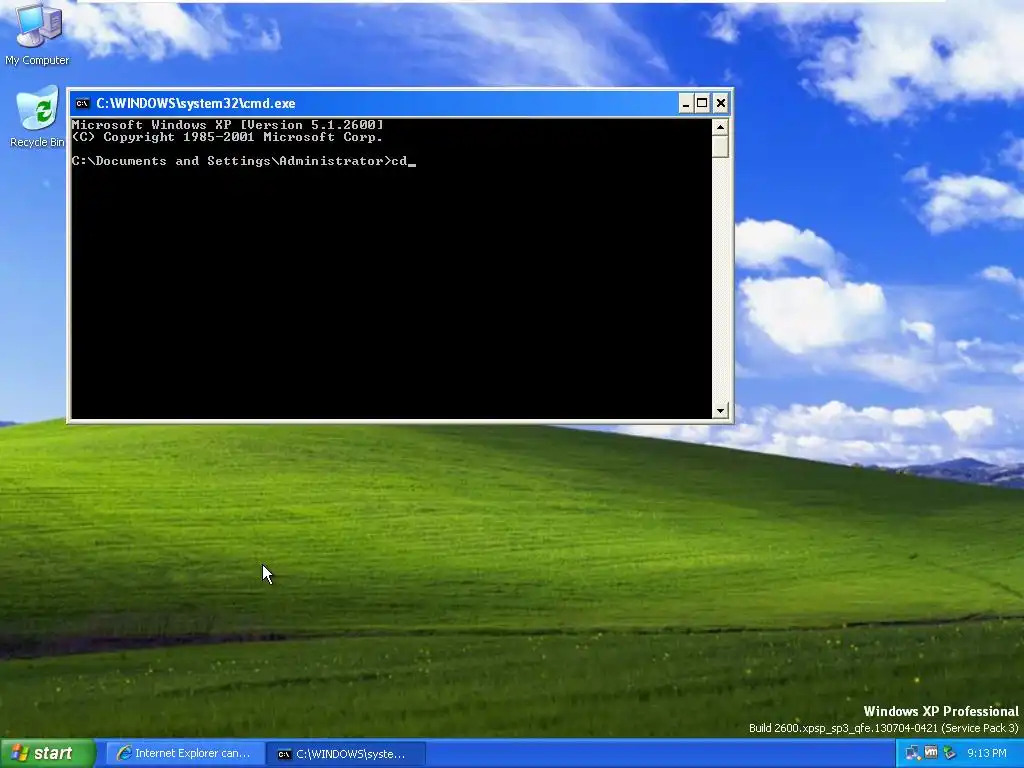
Task: Switch to Internet Explorer taskbar button
Action: pyautogui.click(x=185, y=754)
